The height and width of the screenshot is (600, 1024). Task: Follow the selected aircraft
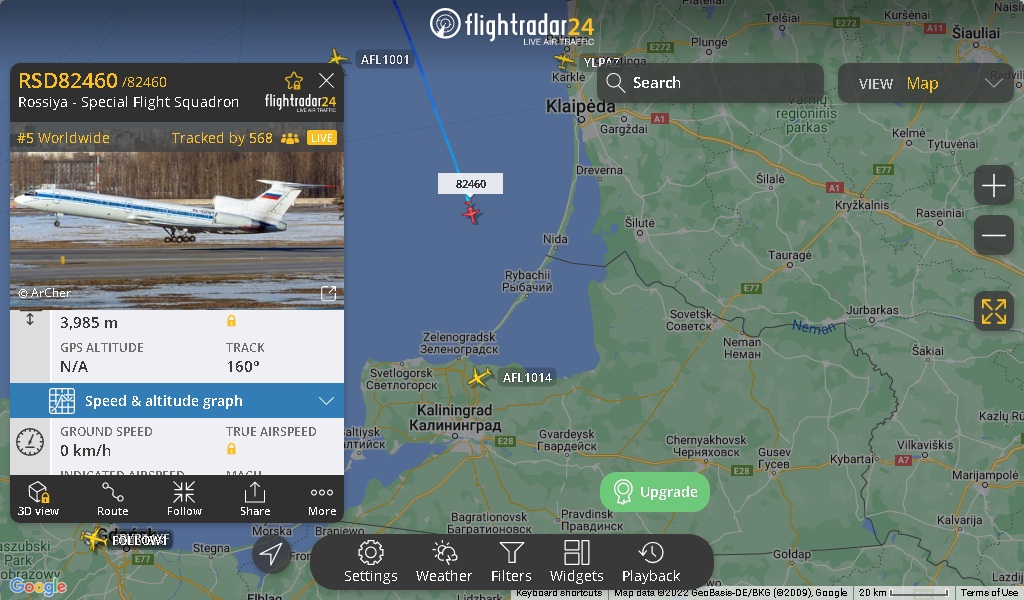(184, 499)
